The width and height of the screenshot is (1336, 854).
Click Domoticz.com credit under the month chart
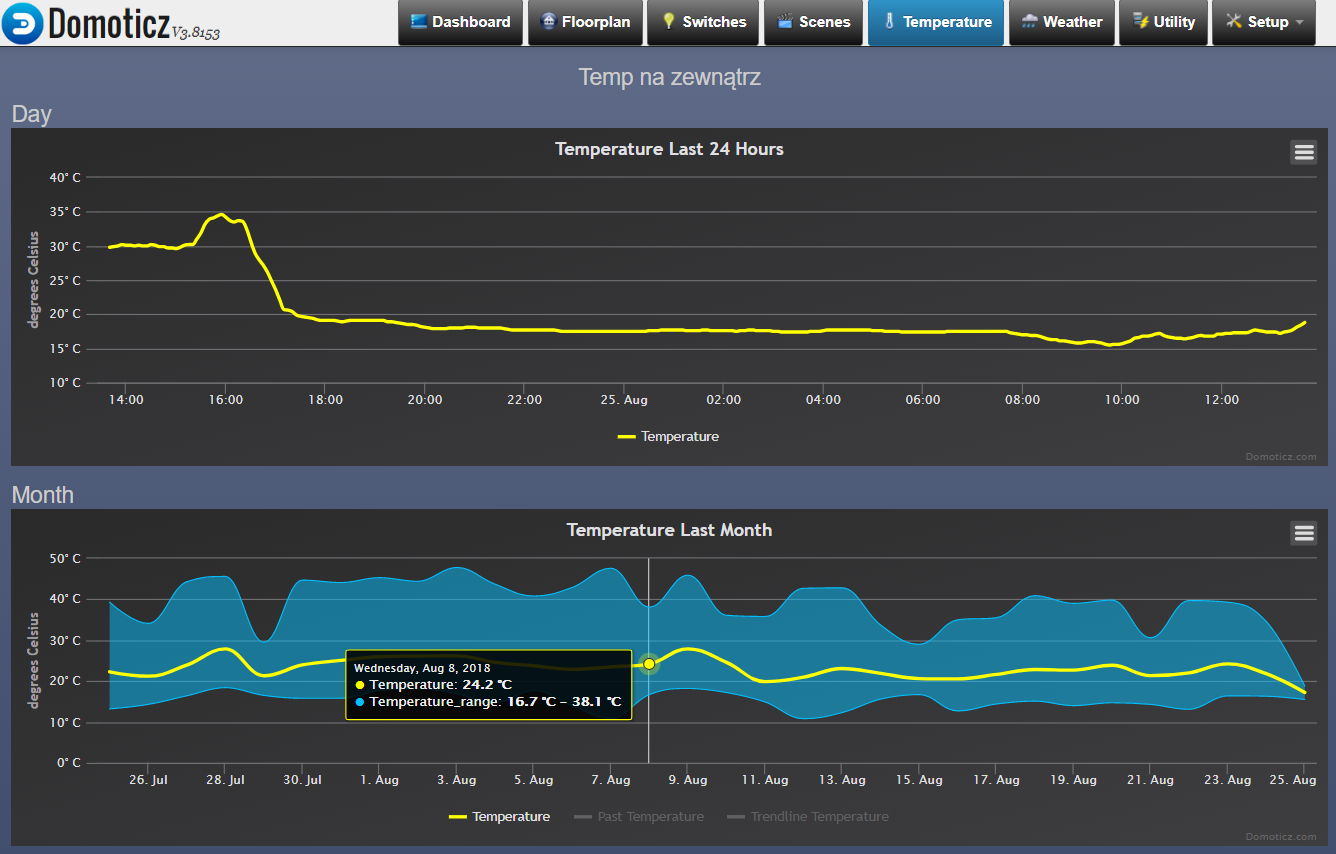1281,836
